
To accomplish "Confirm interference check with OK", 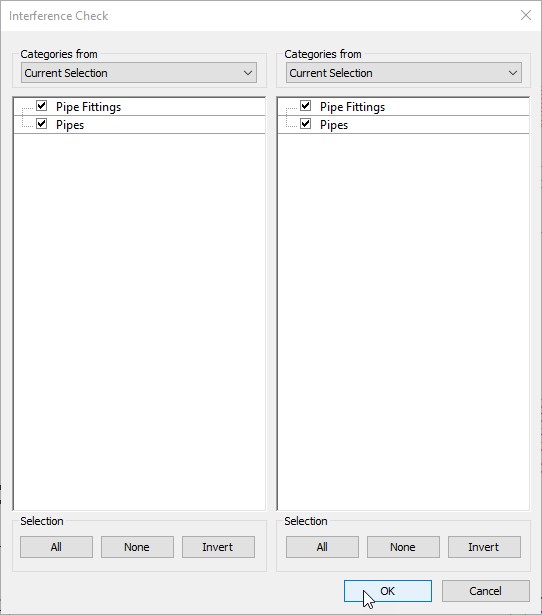I will pyautogui.click(x=388, y=591).
